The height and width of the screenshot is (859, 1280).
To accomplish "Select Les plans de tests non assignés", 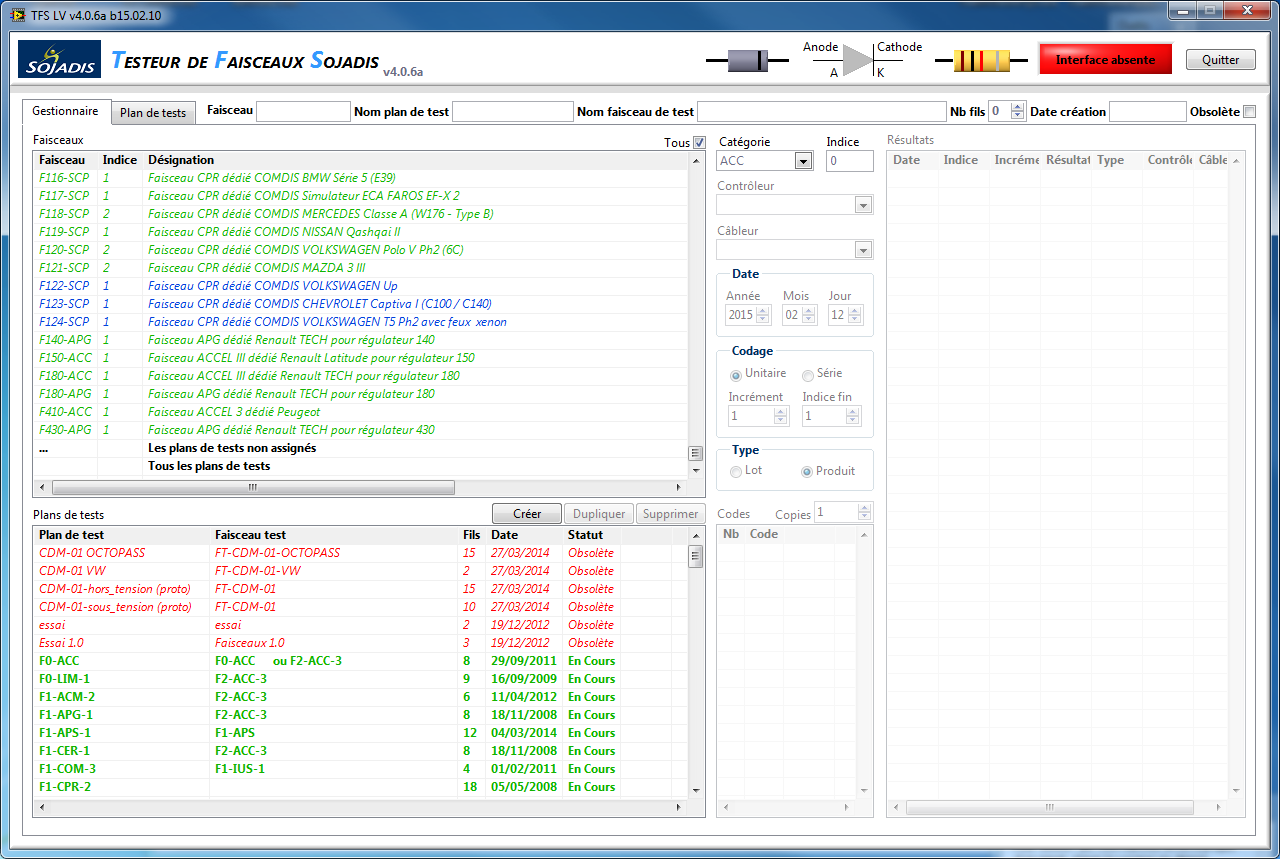I will pos(361,448).
